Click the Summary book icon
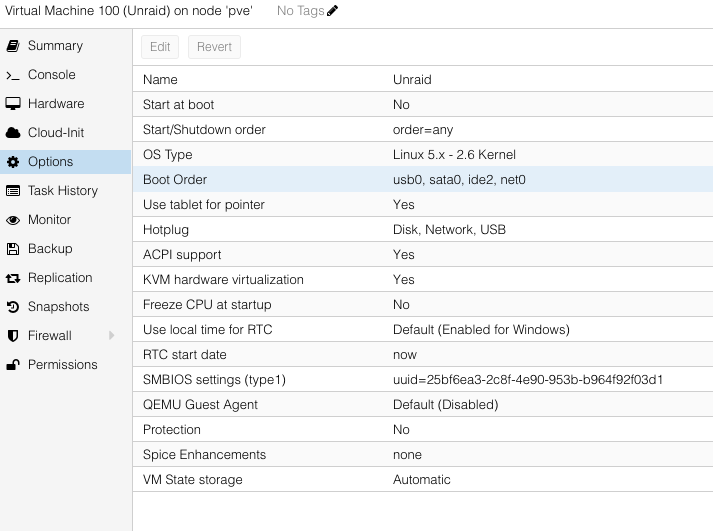Screen dimensions: 713x531 click(x=13, y=45)
